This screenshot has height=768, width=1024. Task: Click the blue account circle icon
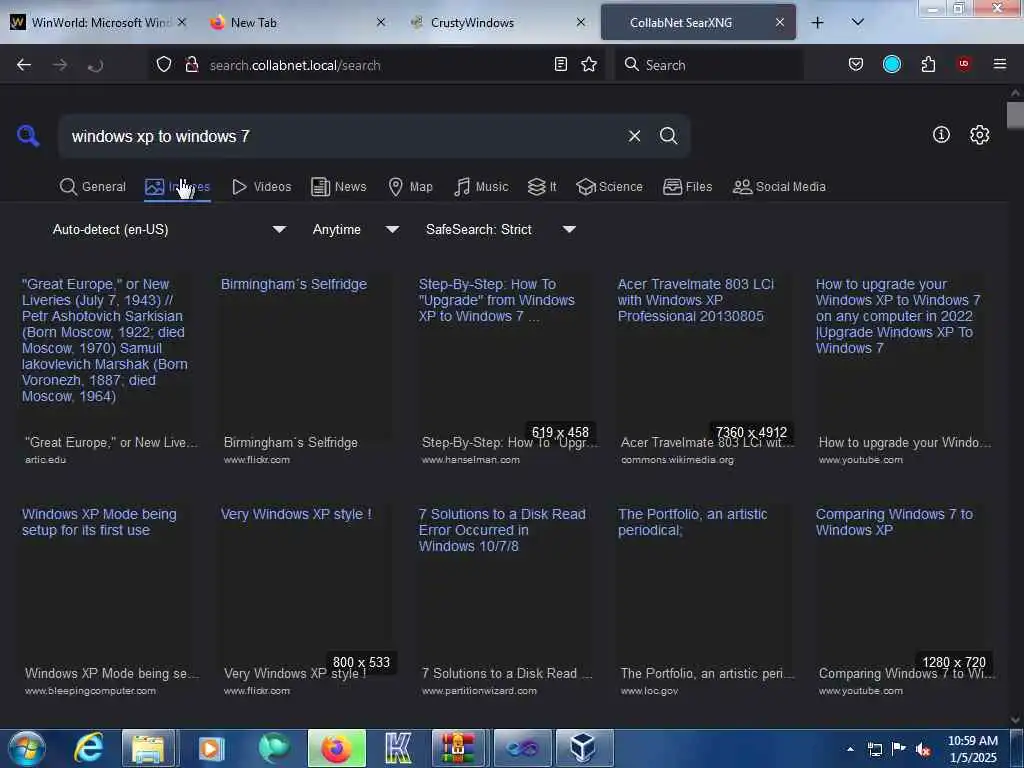click(891, 64)
